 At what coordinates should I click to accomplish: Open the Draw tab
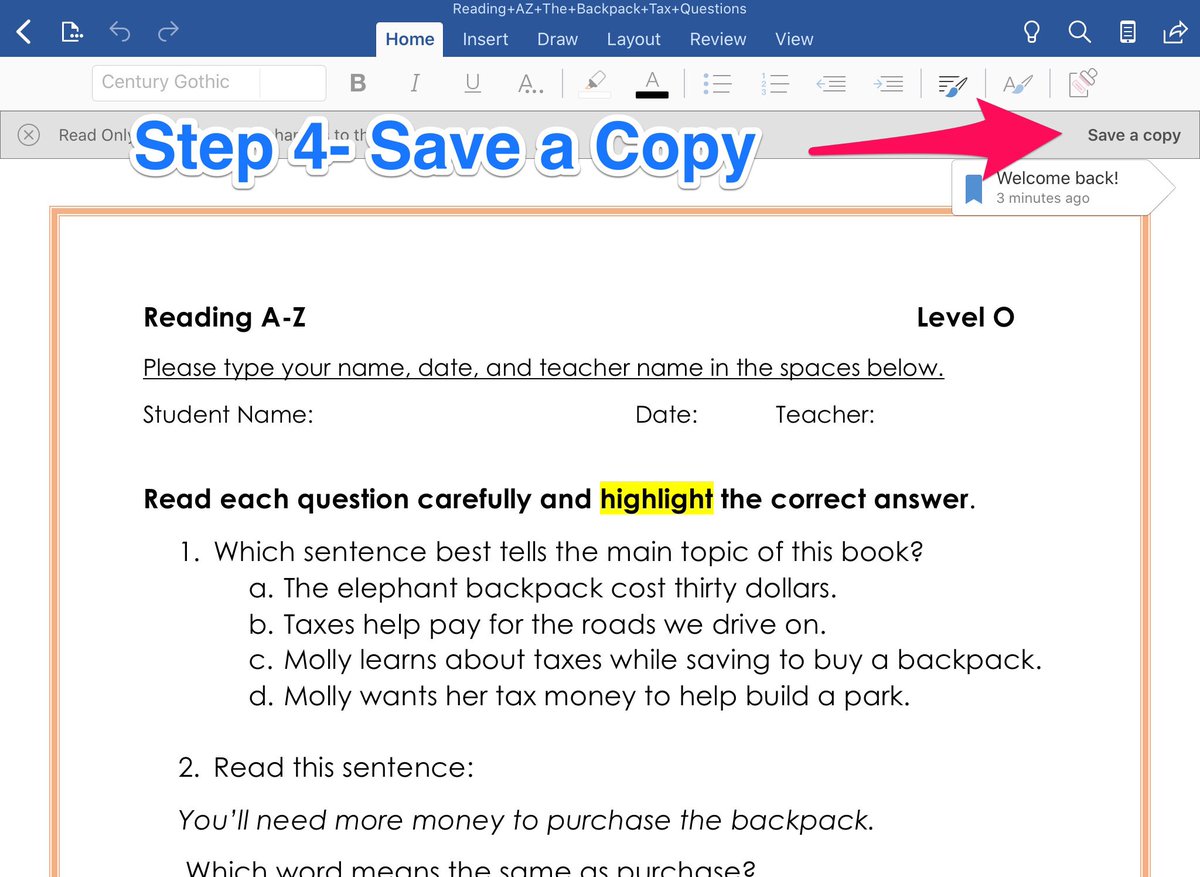tap(557, 39)
